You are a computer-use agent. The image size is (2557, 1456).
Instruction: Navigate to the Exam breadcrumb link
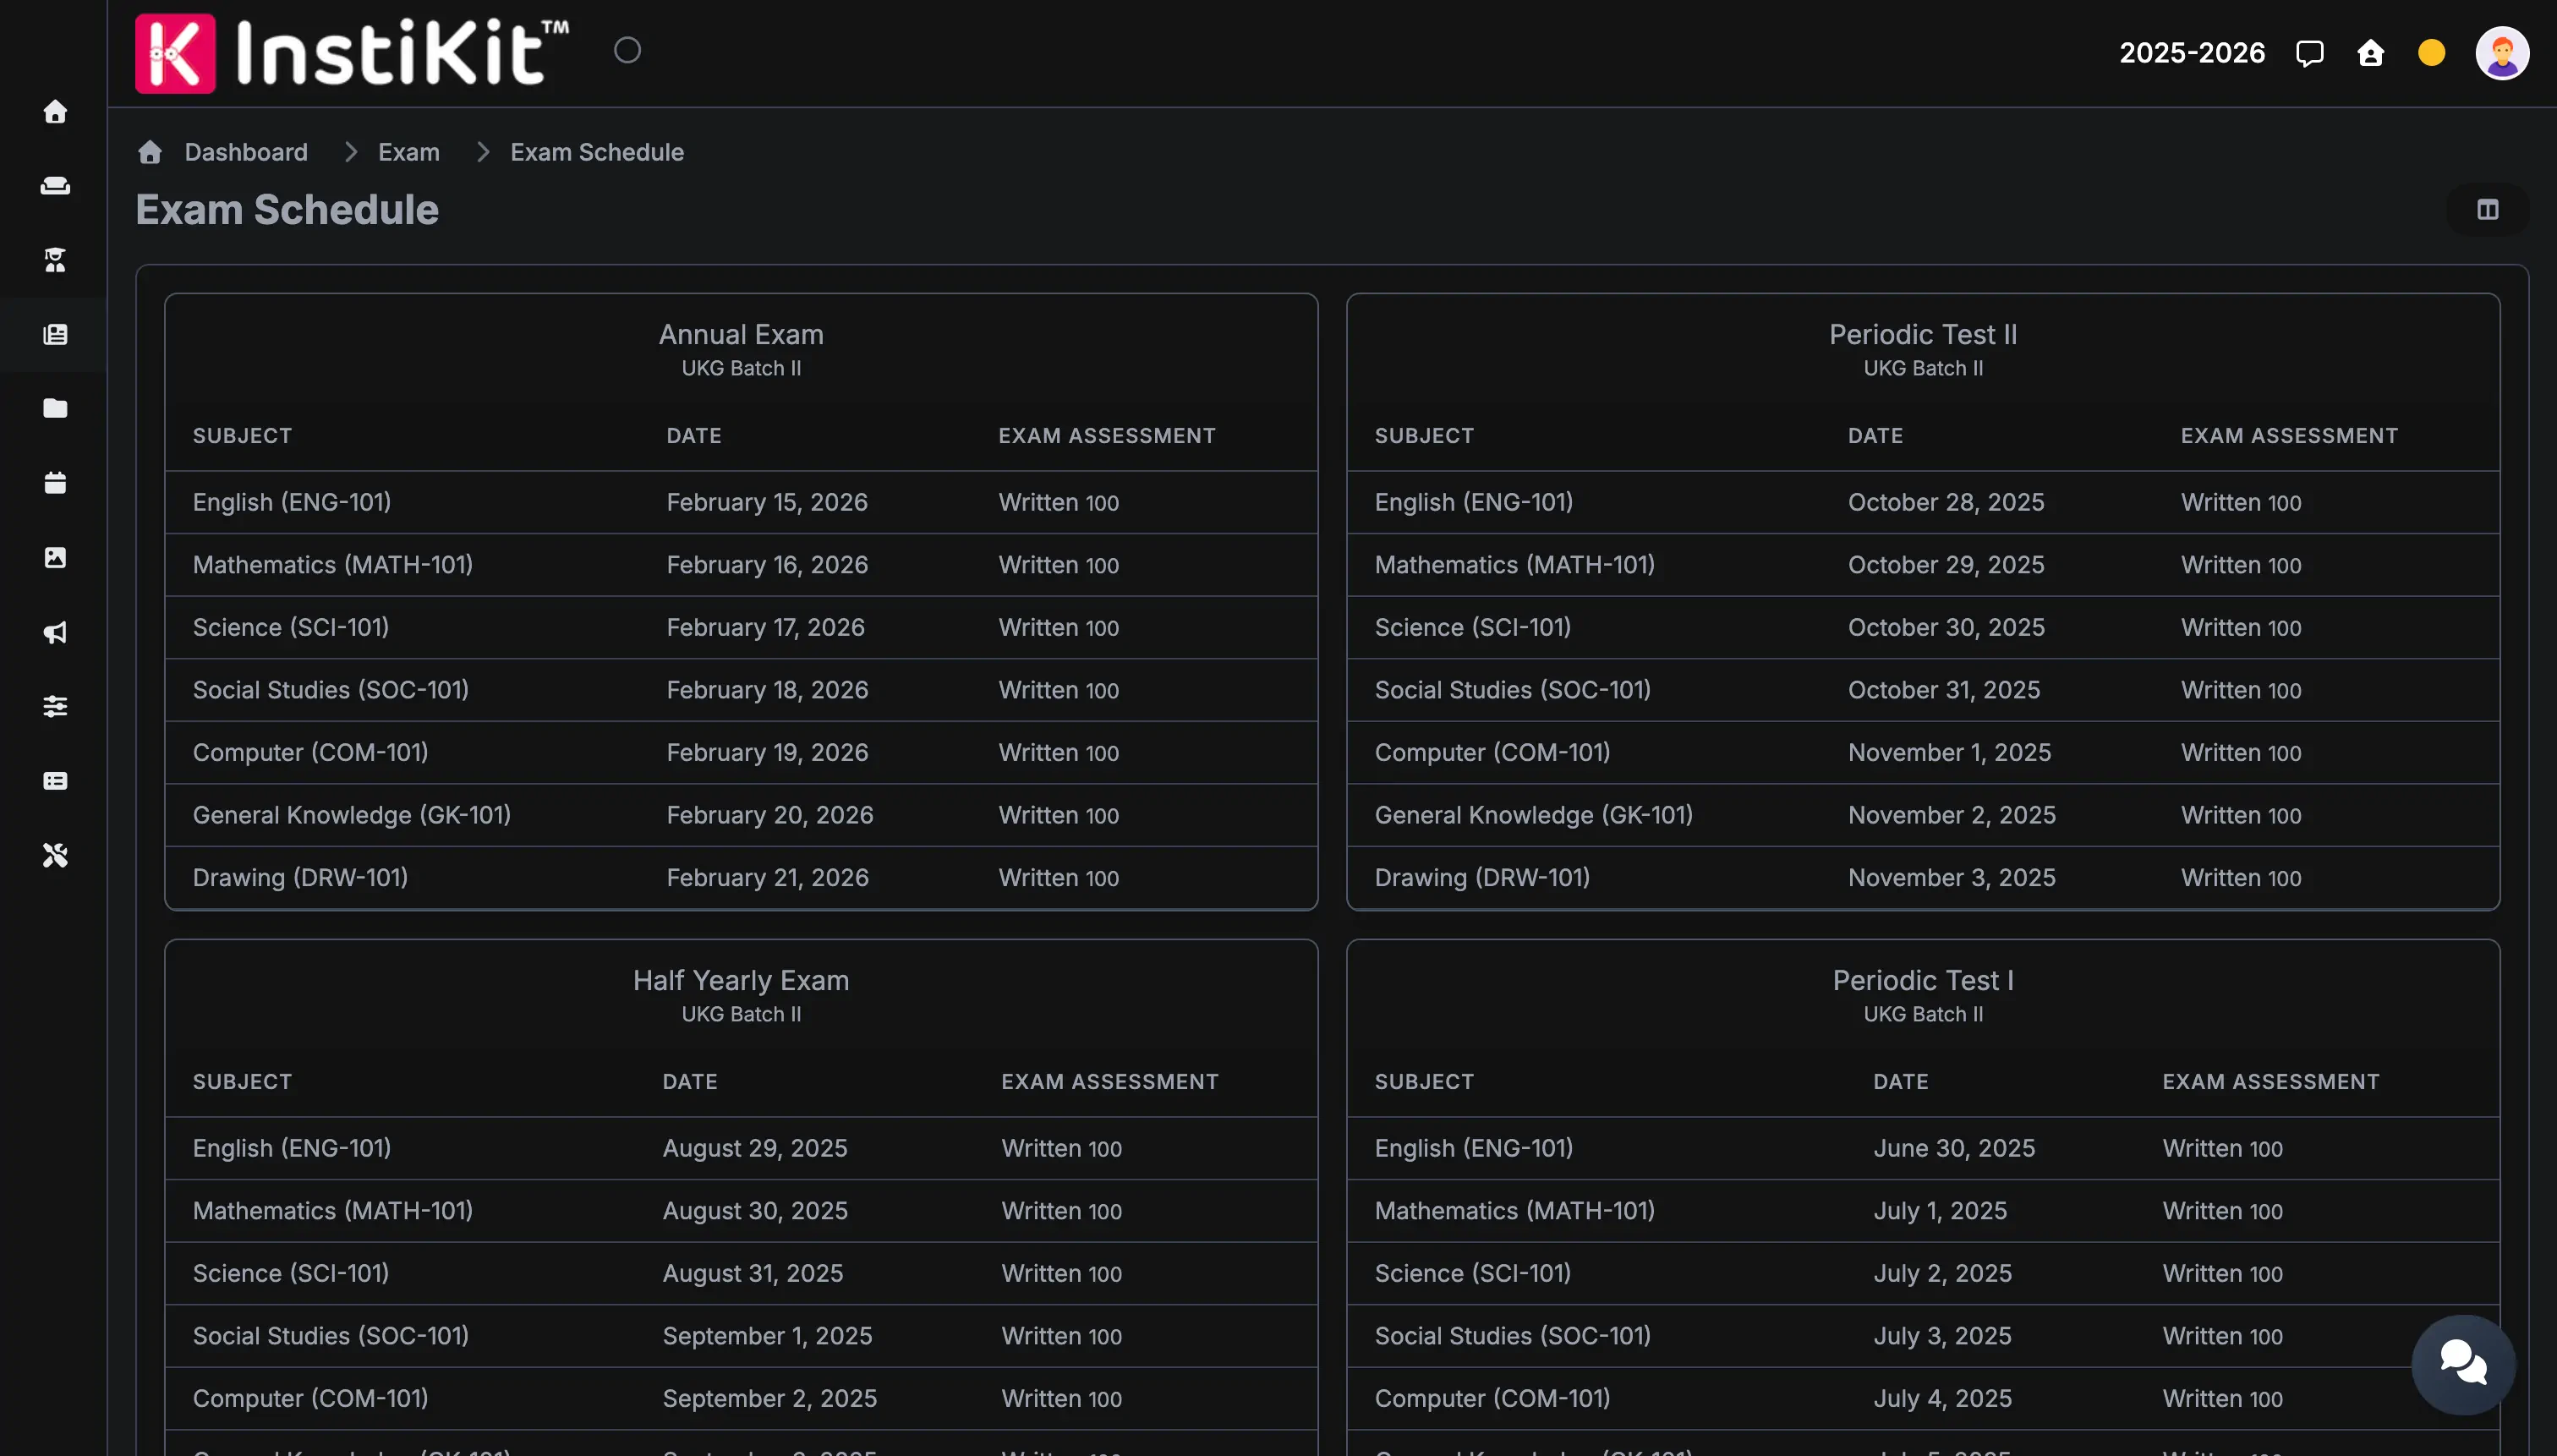pyautogui.click(x=408, y=152)
